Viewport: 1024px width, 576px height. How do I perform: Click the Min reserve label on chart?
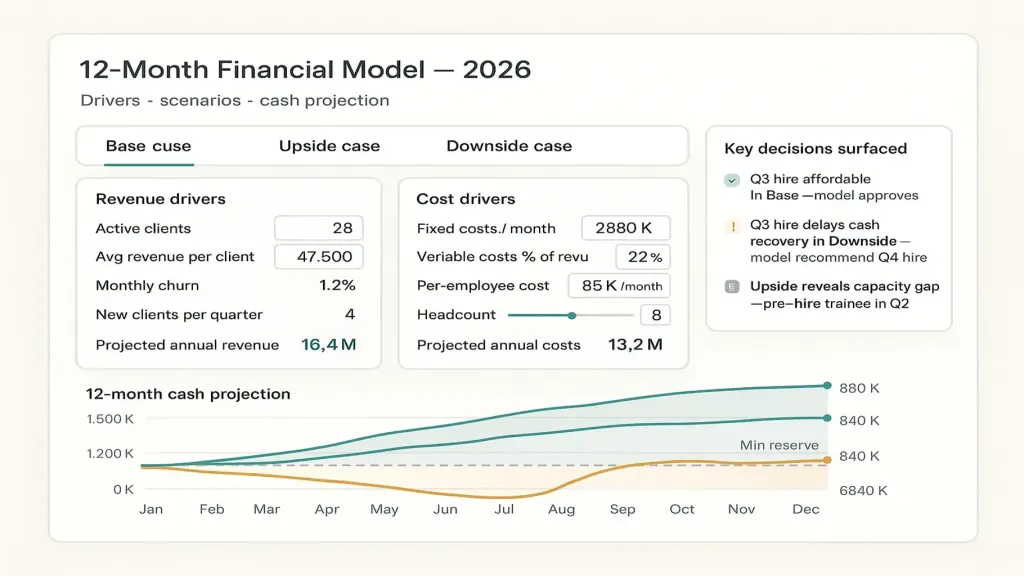[779, 445]
